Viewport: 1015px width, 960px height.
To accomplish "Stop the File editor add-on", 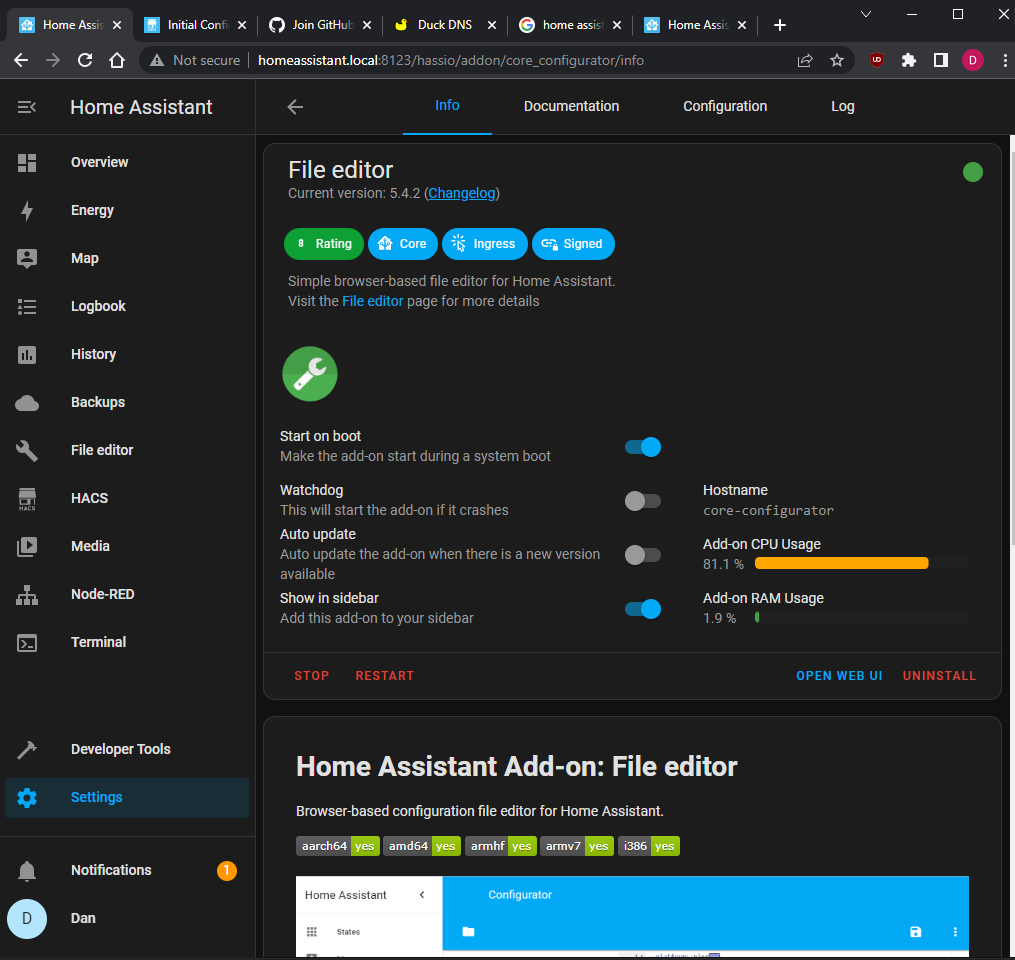I will point(311,676).
